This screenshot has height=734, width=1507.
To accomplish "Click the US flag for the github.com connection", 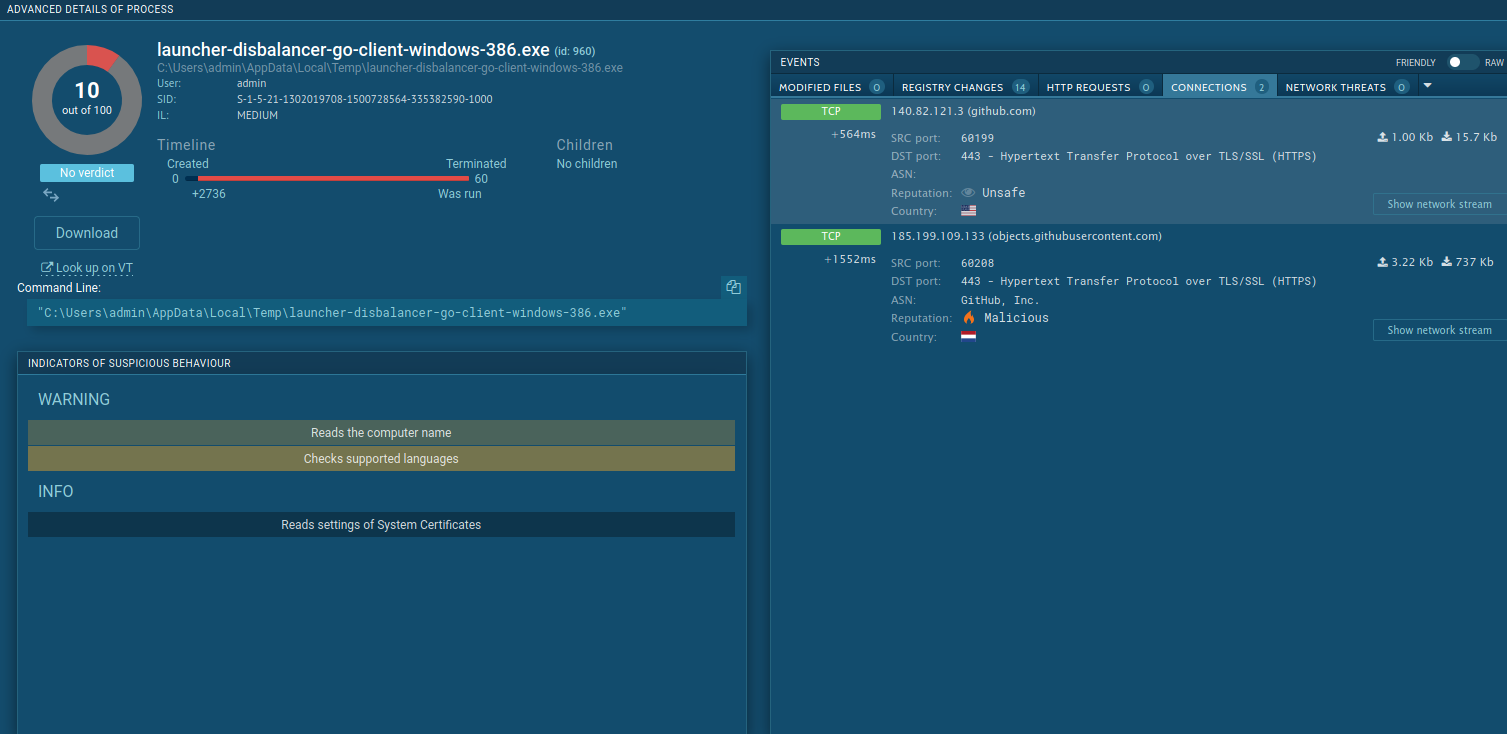I will click(x=968, y=211).
